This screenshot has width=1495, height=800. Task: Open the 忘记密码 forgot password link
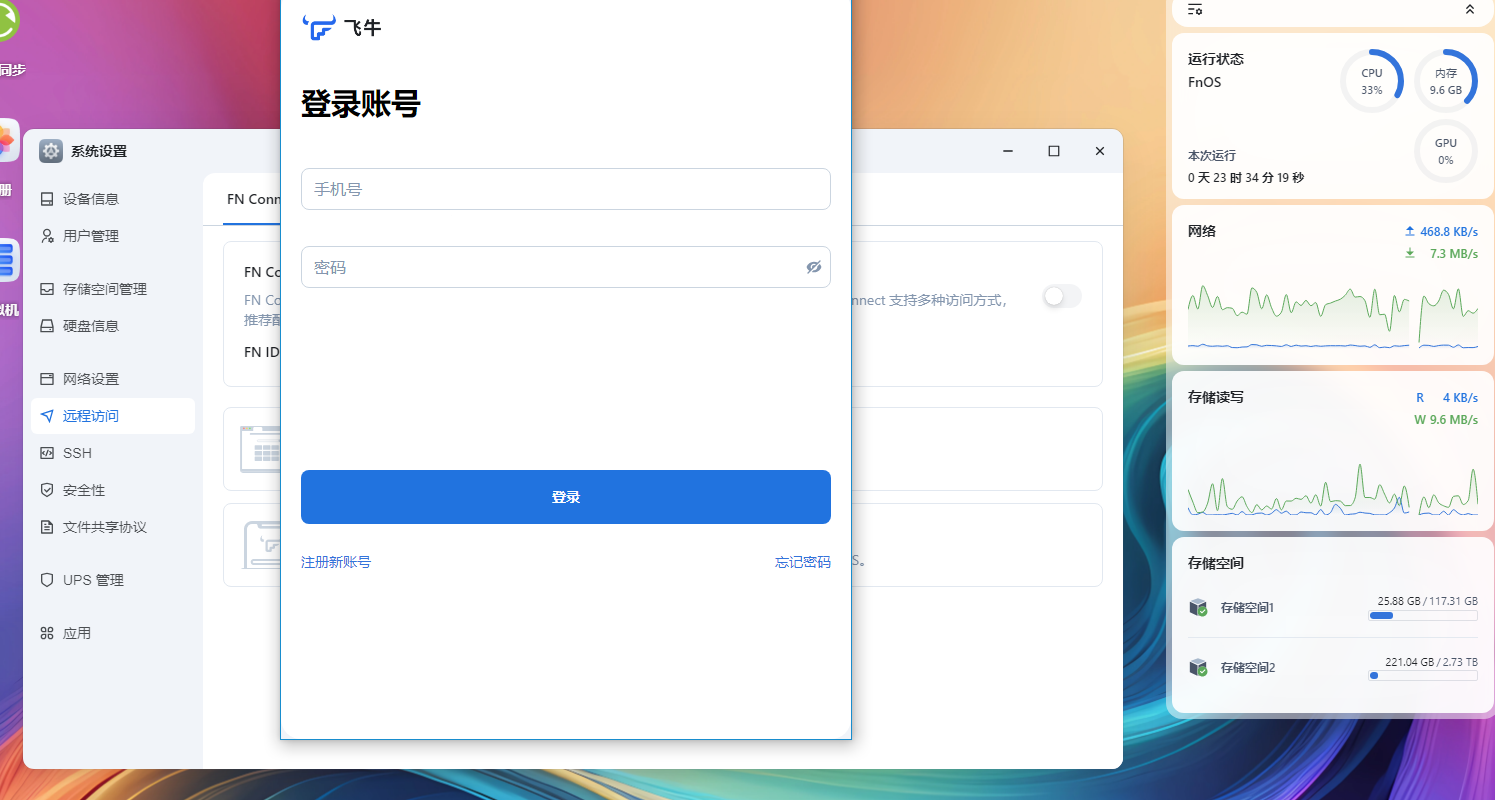pyautogui.click(x=803, y=562)
